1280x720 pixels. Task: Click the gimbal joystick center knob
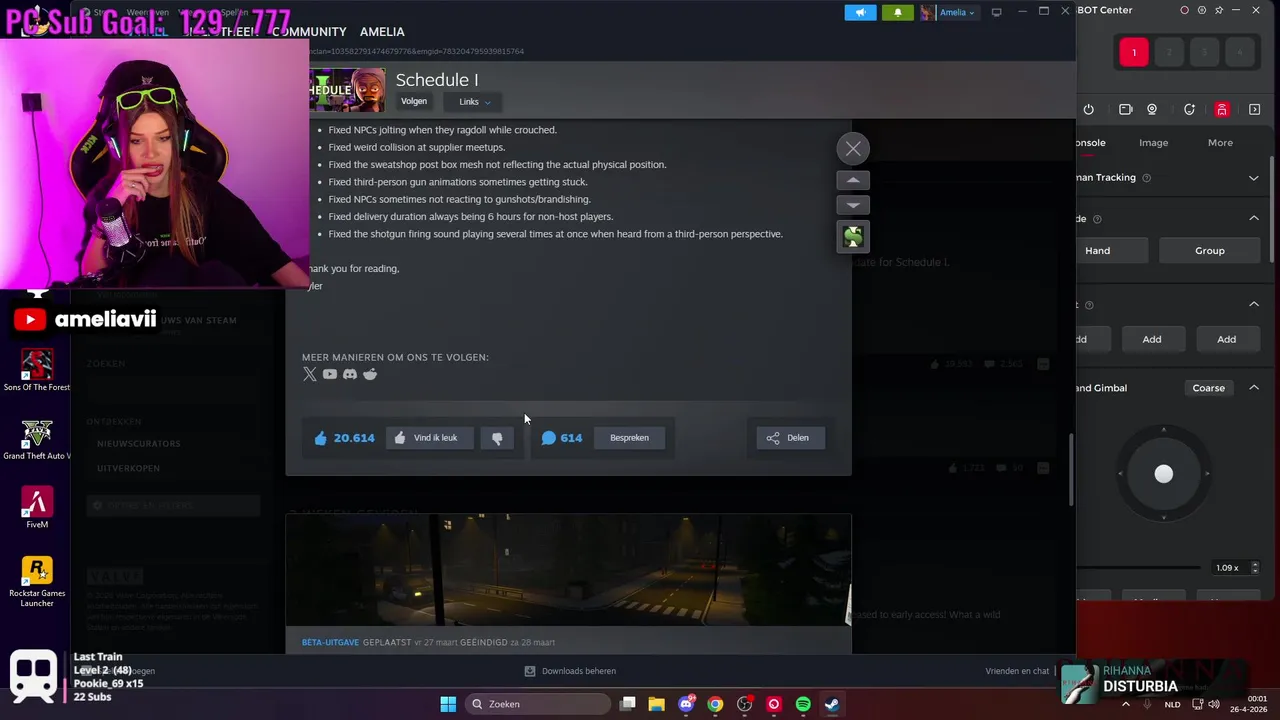(1163, 474)
